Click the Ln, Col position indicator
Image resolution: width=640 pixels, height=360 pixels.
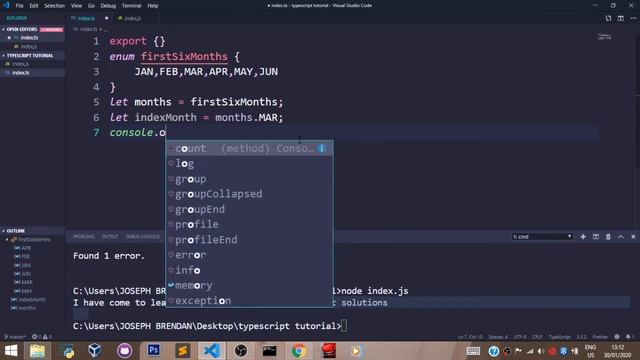coord(470,337)
